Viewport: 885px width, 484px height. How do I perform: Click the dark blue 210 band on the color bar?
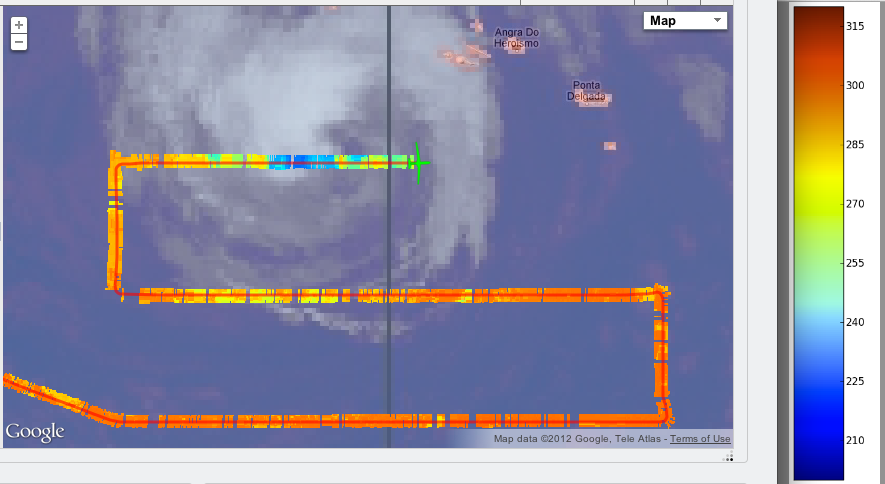(x=817, y=438)
